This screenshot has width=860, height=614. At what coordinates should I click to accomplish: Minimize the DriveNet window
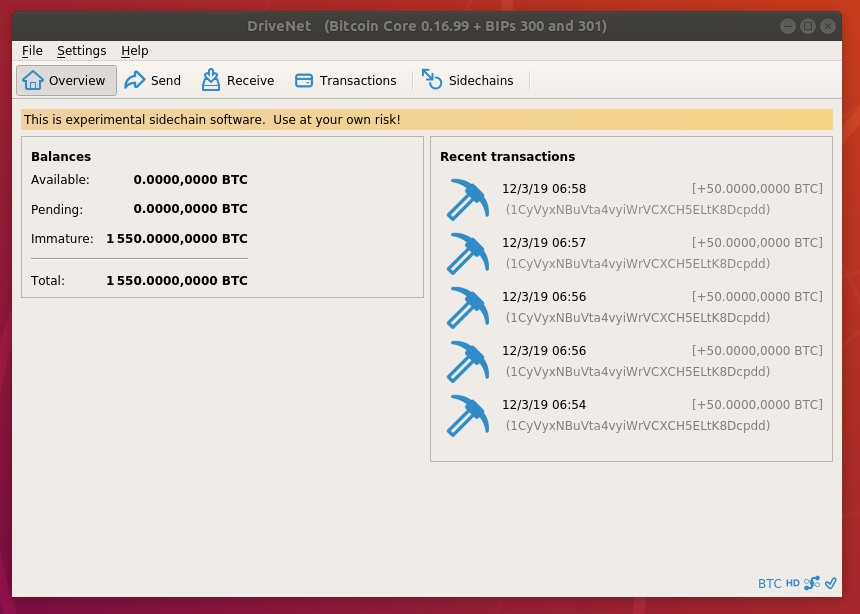click(x=788, y=26)
